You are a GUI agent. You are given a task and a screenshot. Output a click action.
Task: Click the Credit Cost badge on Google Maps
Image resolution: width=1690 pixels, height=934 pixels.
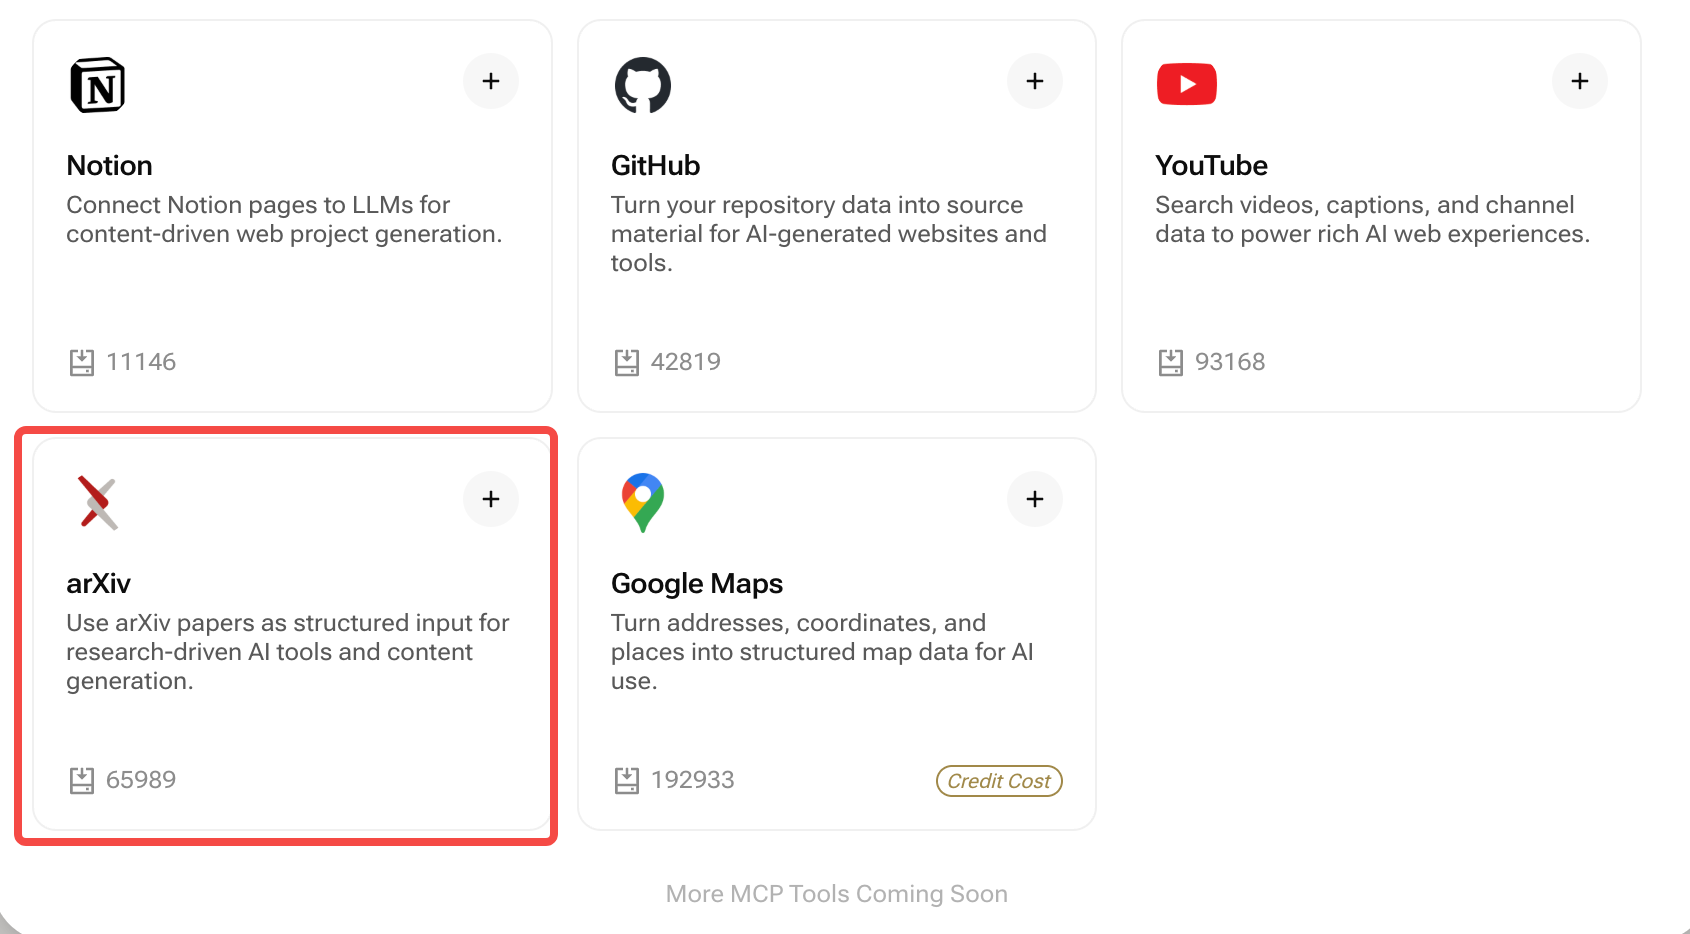pos(999,781)
